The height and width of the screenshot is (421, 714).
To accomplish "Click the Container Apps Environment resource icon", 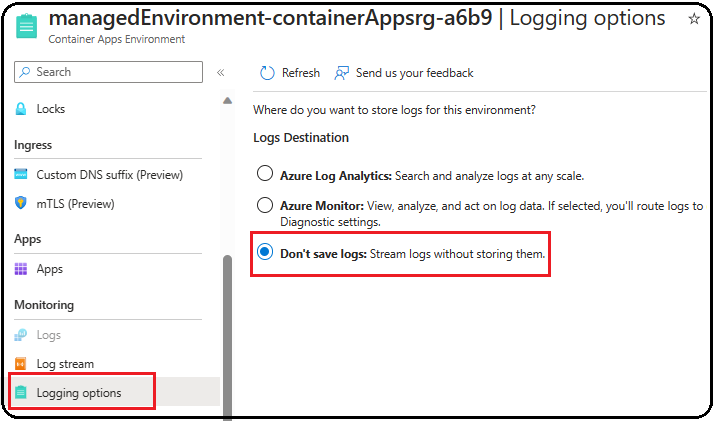I will point(26,26).
